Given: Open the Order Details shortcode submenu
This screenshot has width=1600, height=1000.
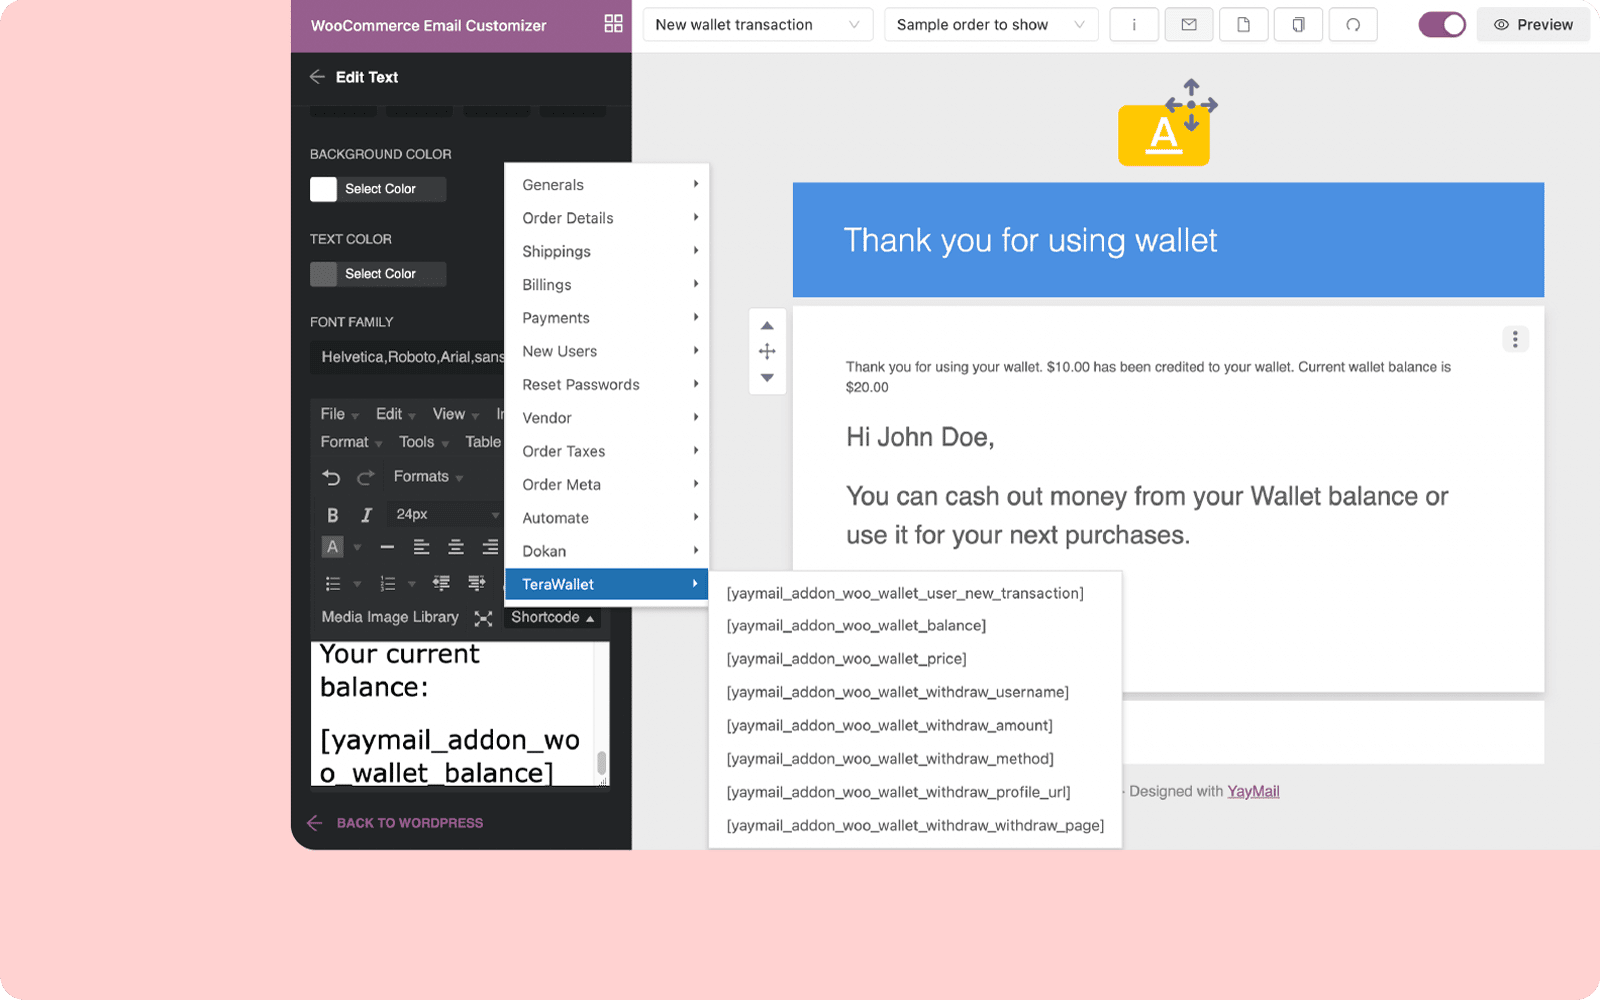Looking at the screenshot, I should click(607, 218).
